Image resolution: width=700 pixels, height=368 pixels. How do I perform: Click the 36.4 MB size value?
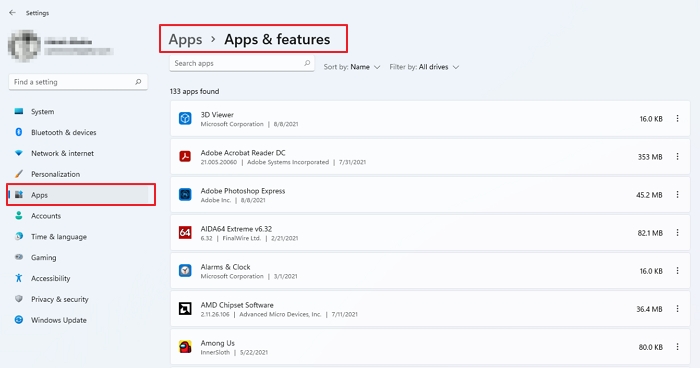(x=649, y=309)
